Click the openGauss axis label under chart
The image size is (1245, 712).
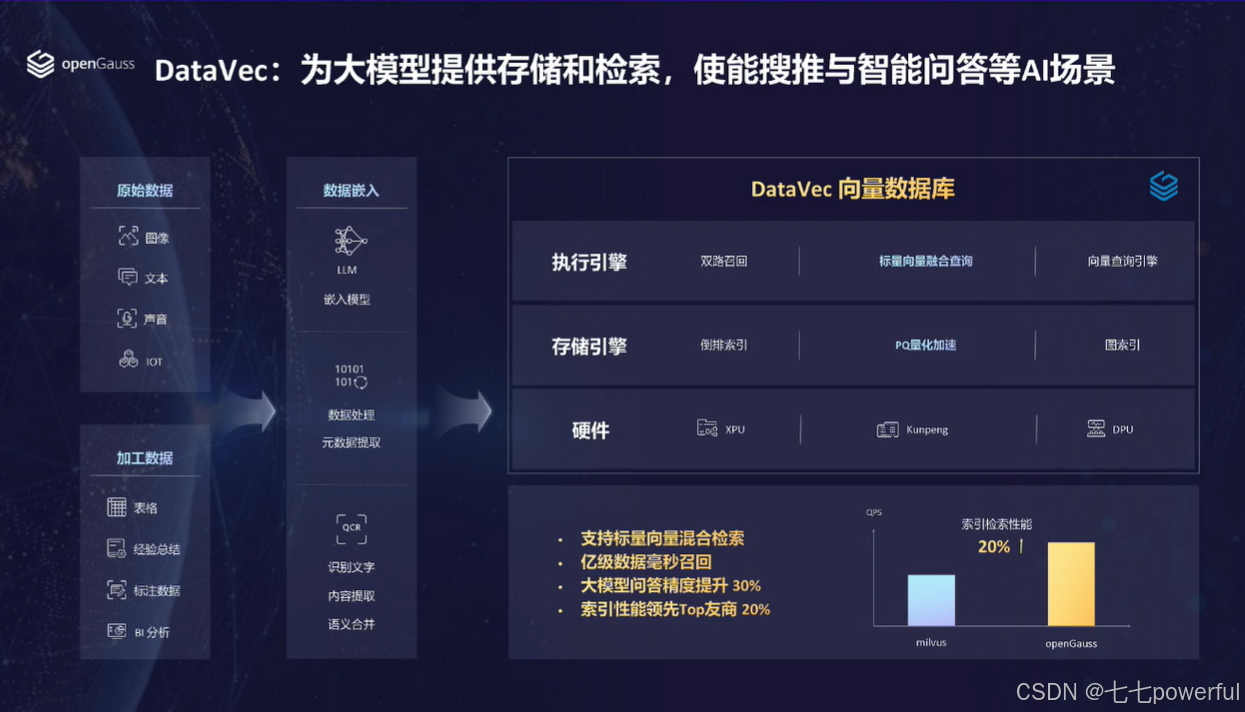click(1071, 643)
